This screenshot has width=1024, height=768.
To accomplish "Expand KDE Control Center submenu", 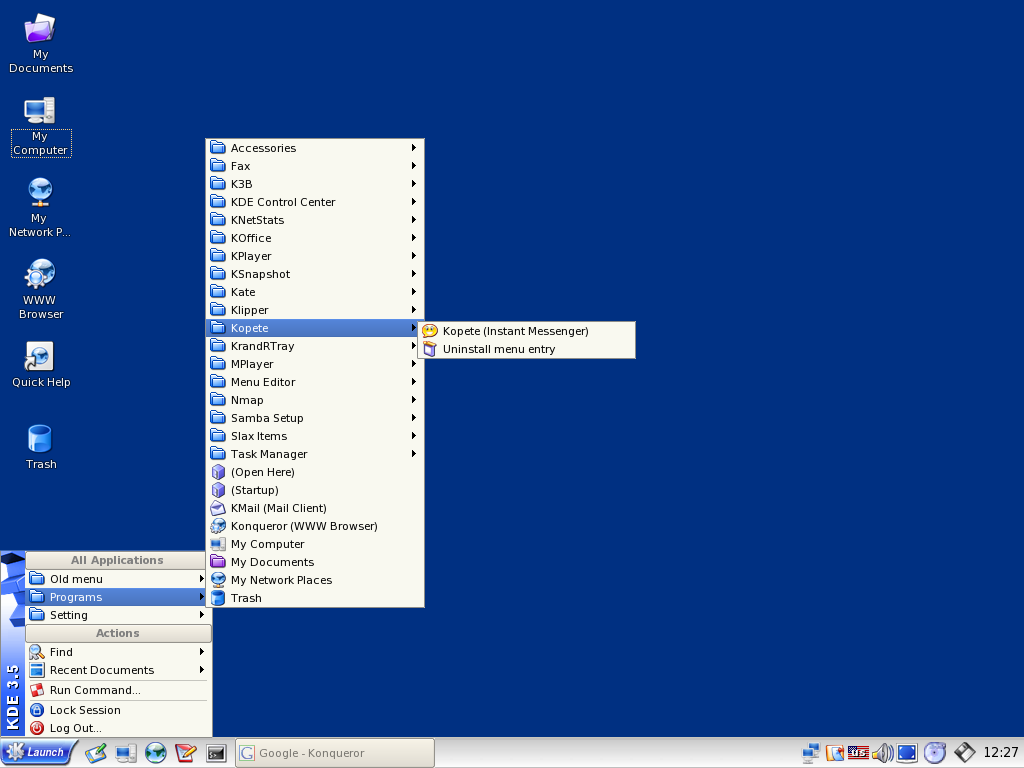I will (x=315, y=202).
